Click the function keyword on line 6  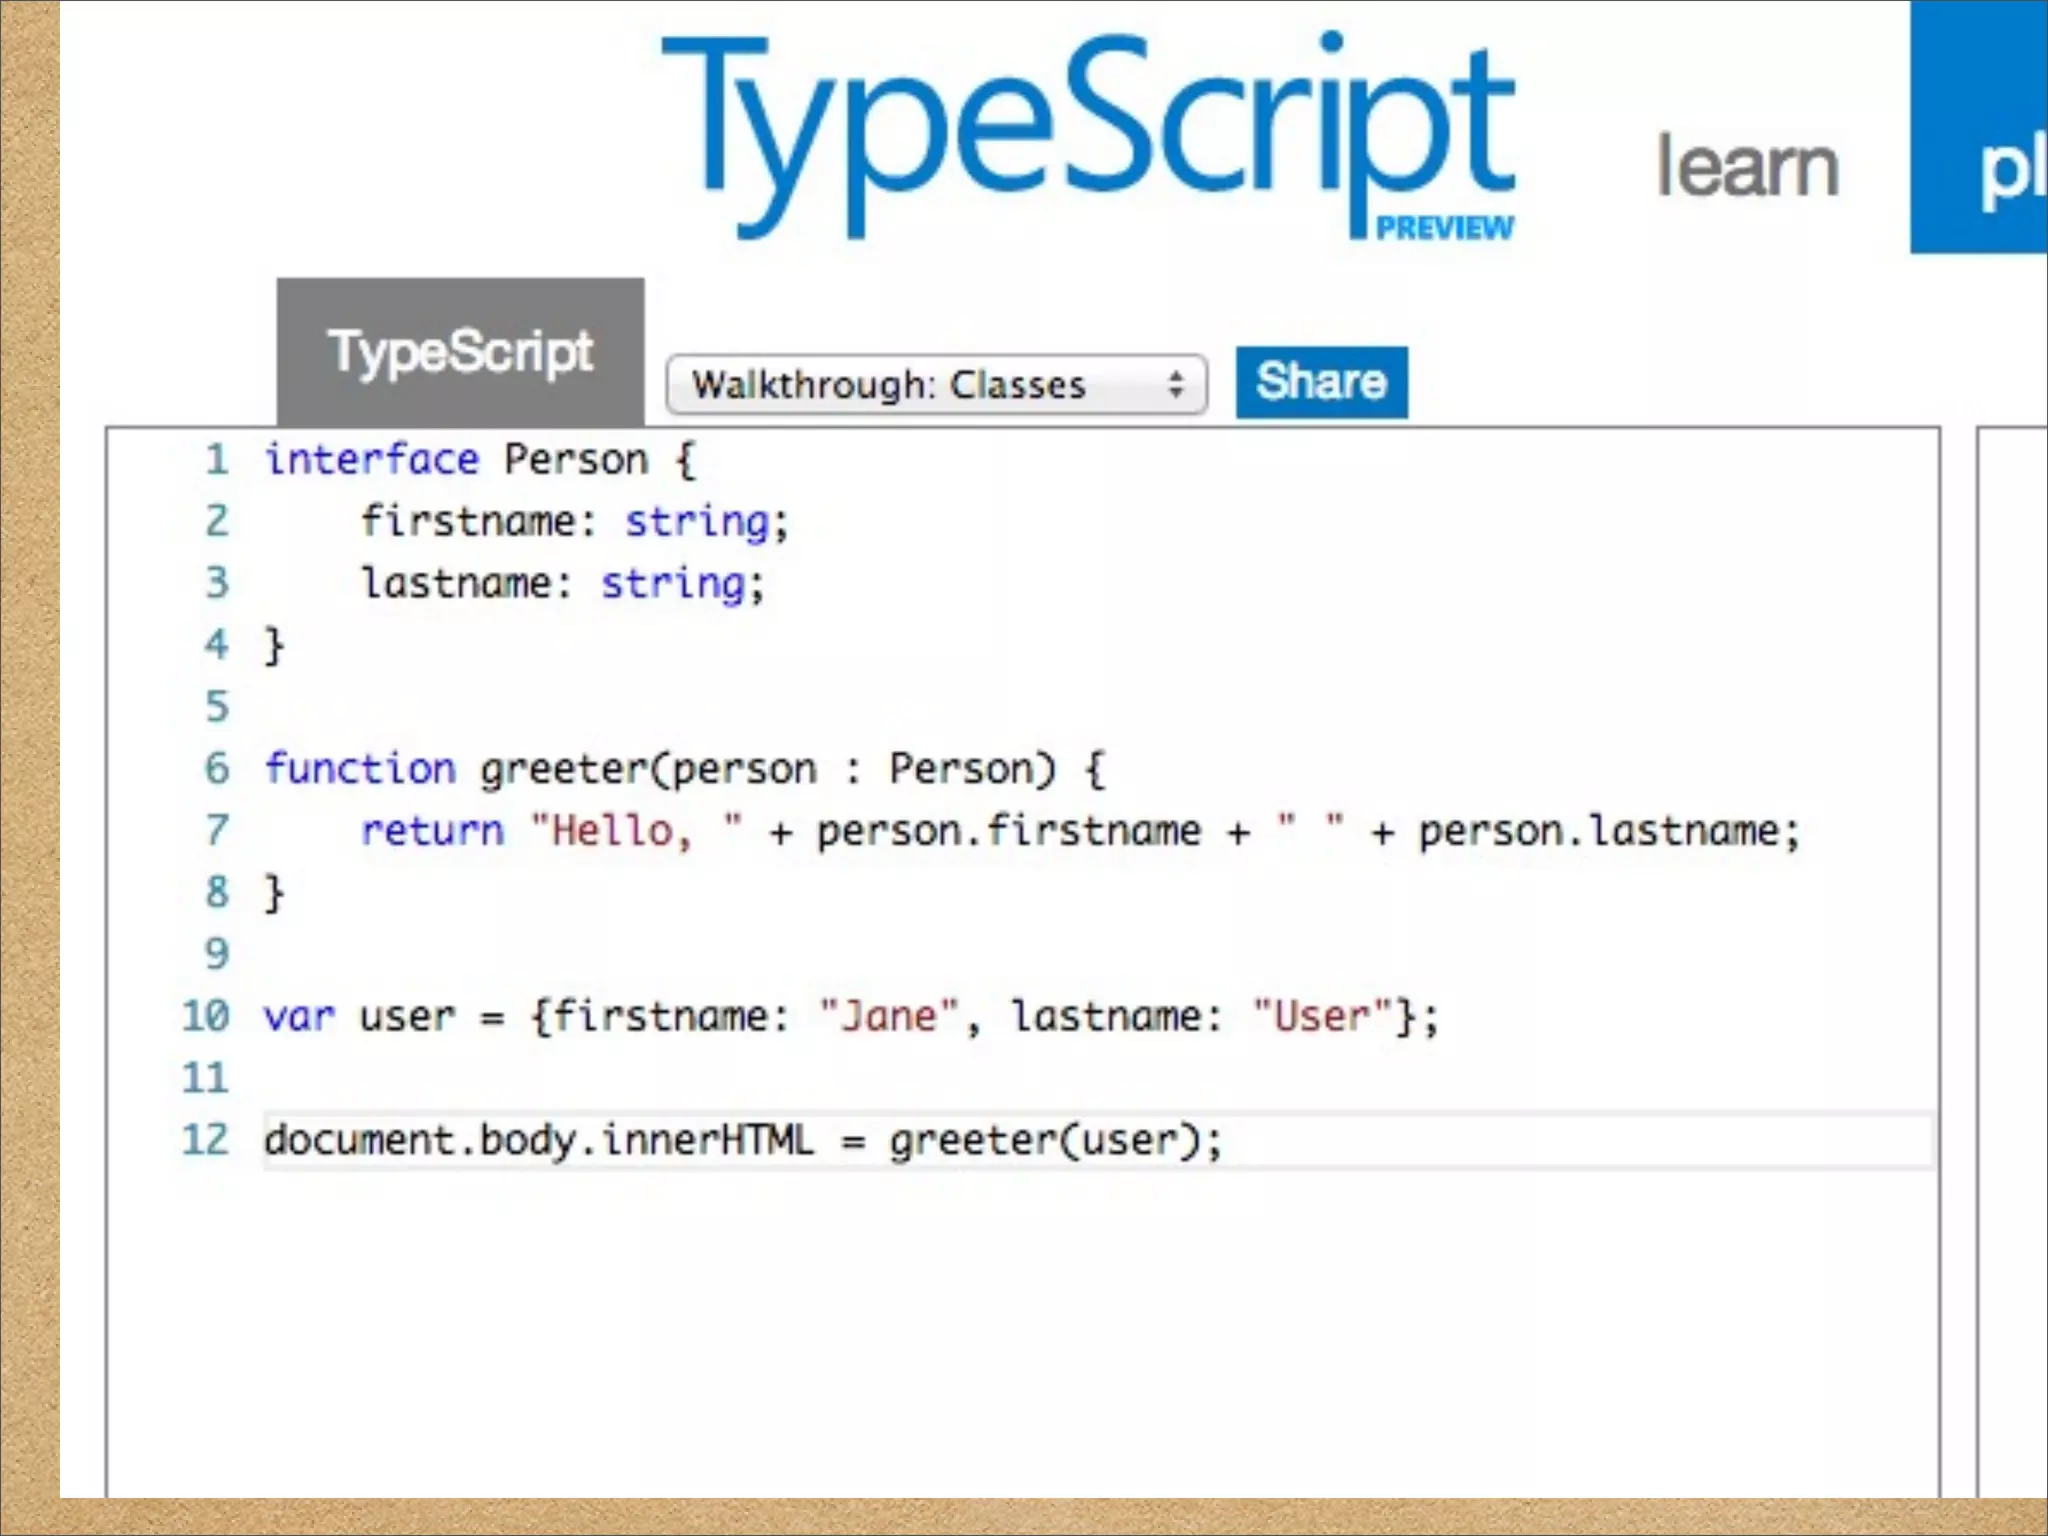coord(360,769)
